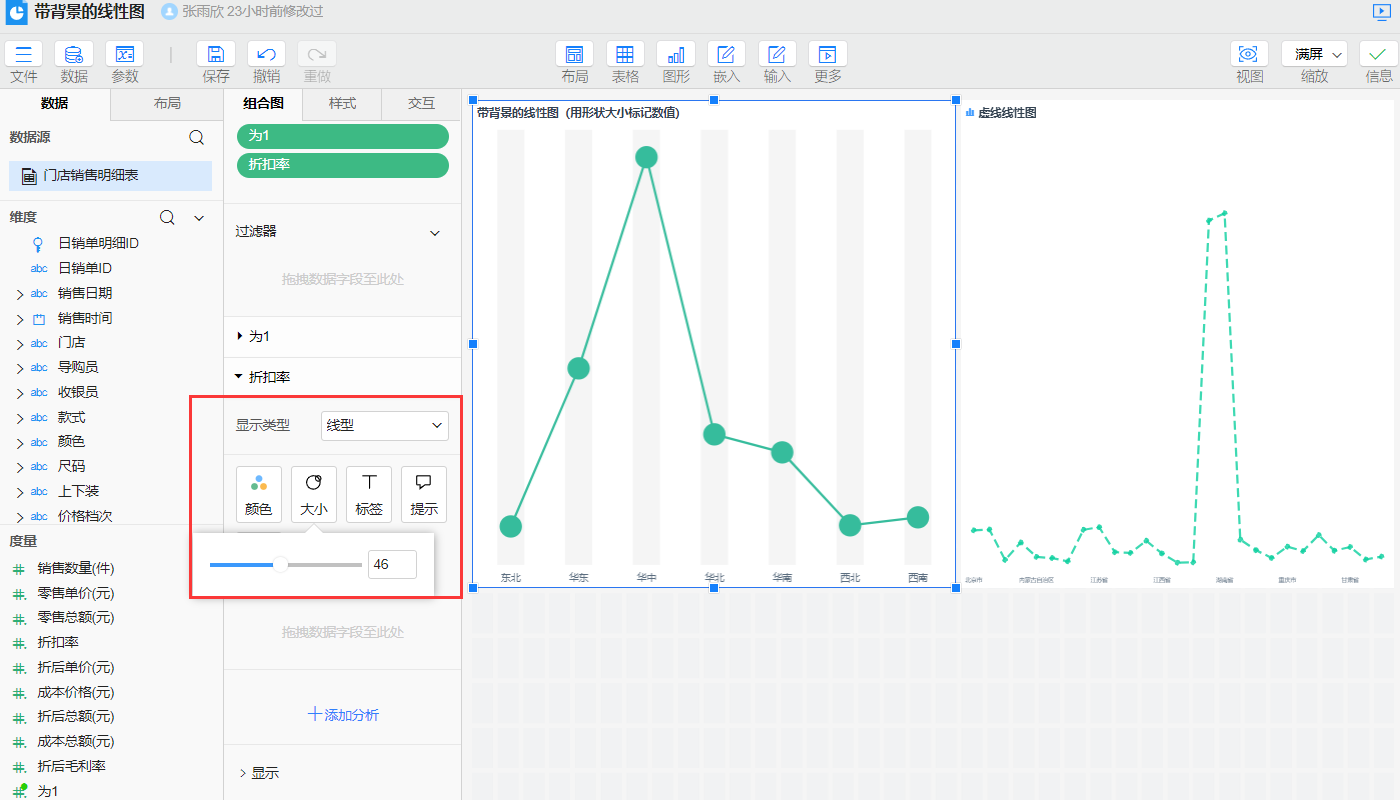Expand the 为1 settings section
Image resolution: width=1400 pixels, height=800 pixels.
240,337
